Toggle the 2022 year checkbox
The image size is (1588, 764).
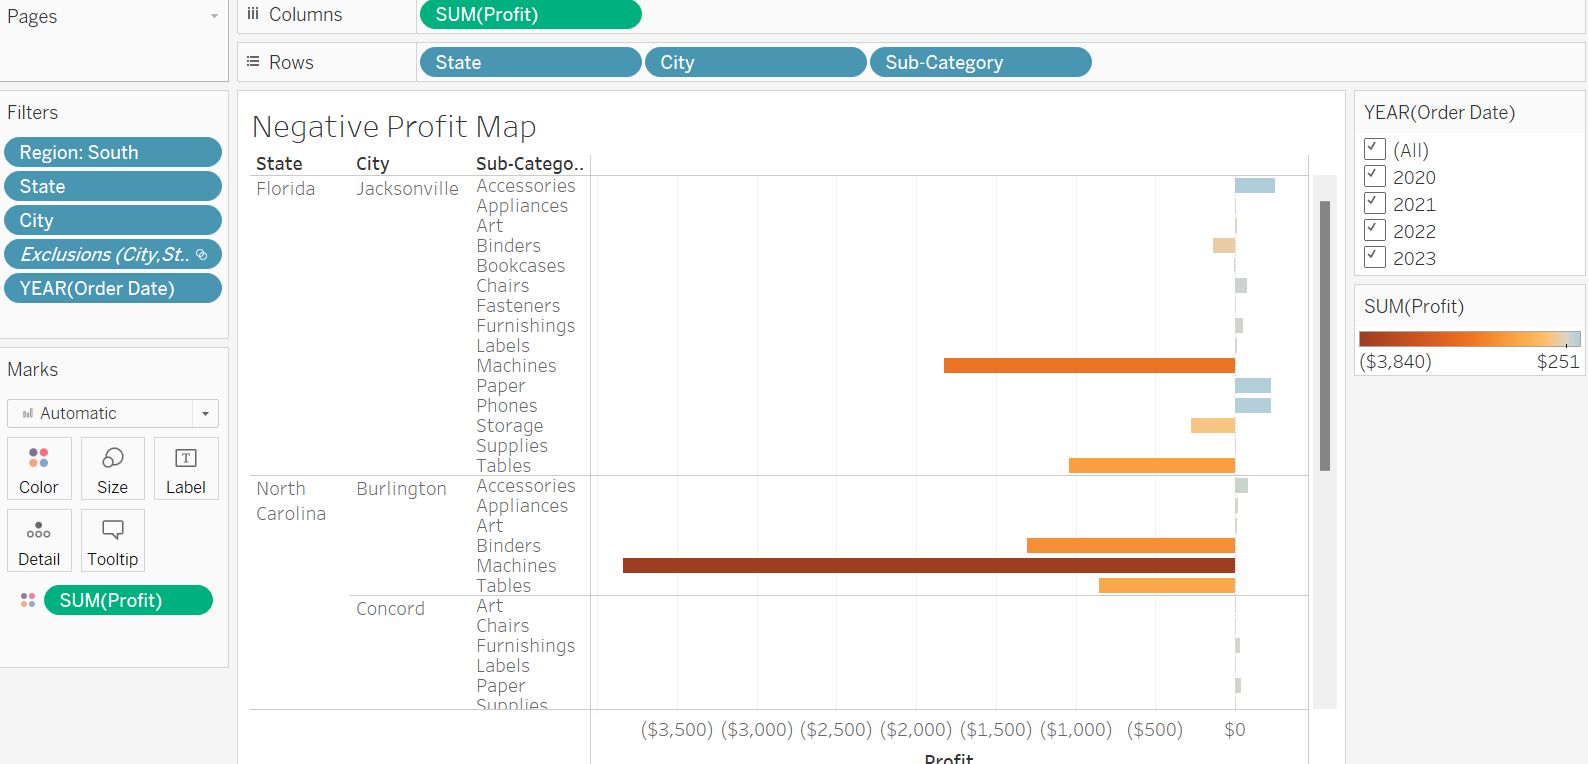coord(1375,231)
